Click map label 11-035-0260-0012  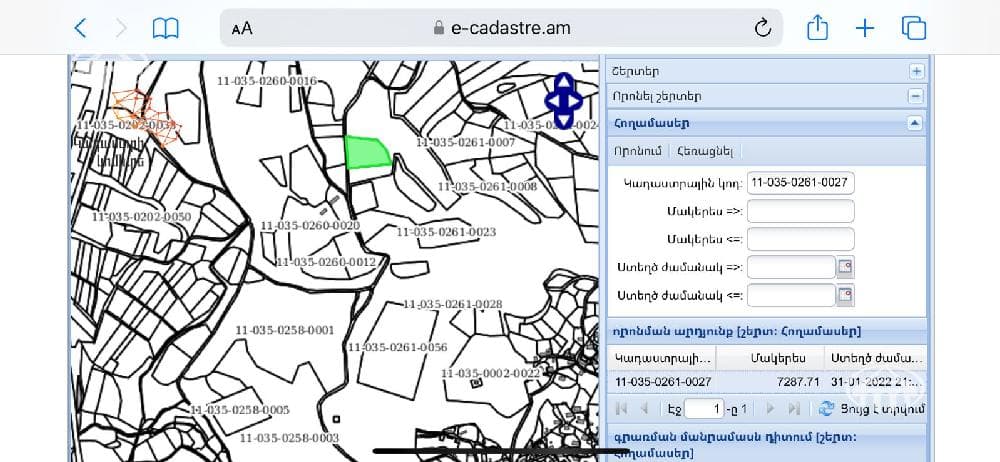coord(326,262)
